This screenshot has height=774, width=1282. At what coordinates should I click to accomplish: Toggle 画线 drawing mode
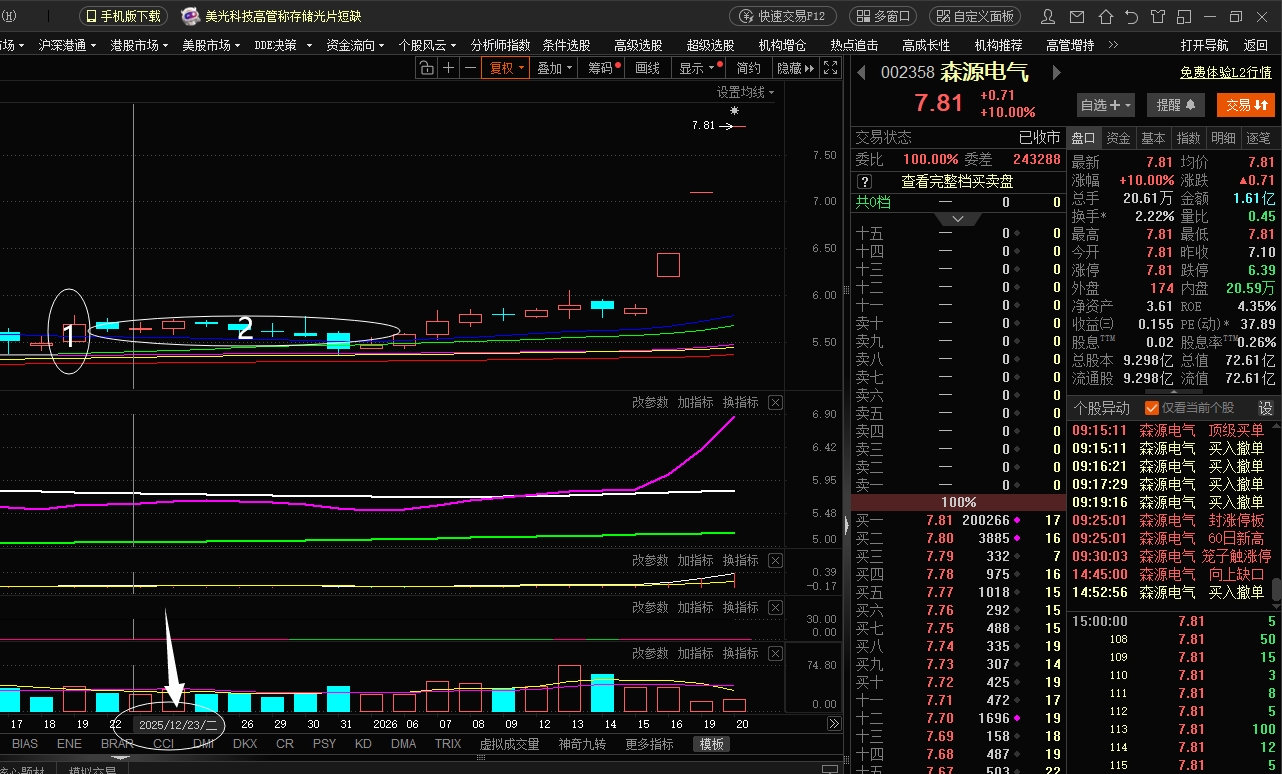click(x=648, y=68)
